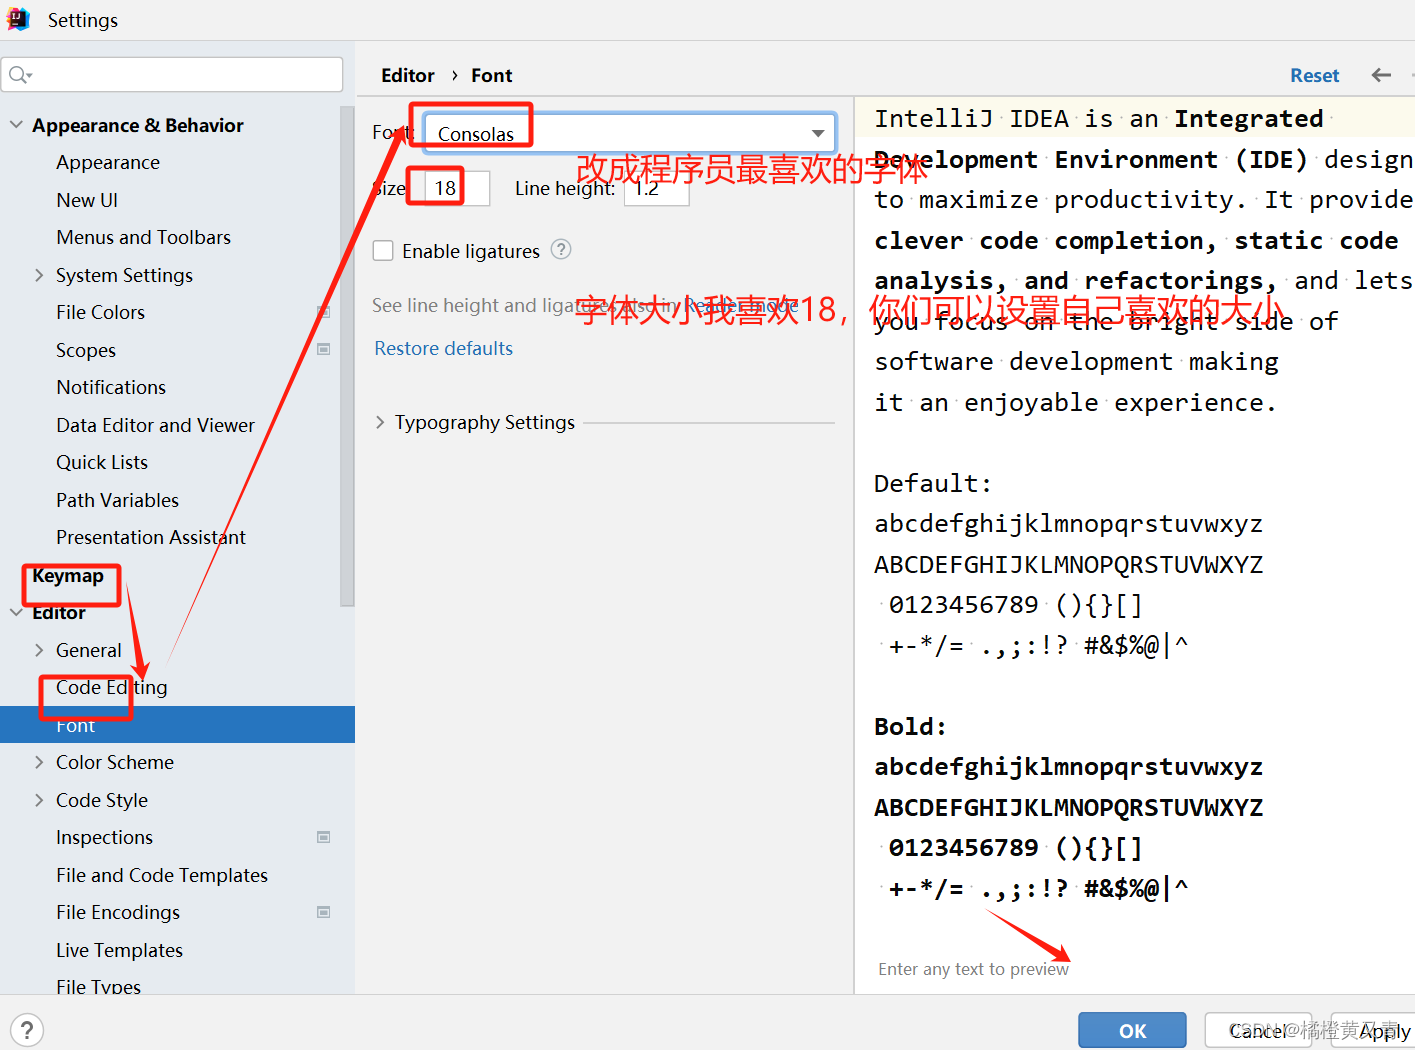This screenshot has height=1050, width=1415.
Task: Open the Font dropdown showing Consolas
Action: [x=629, y=133]
